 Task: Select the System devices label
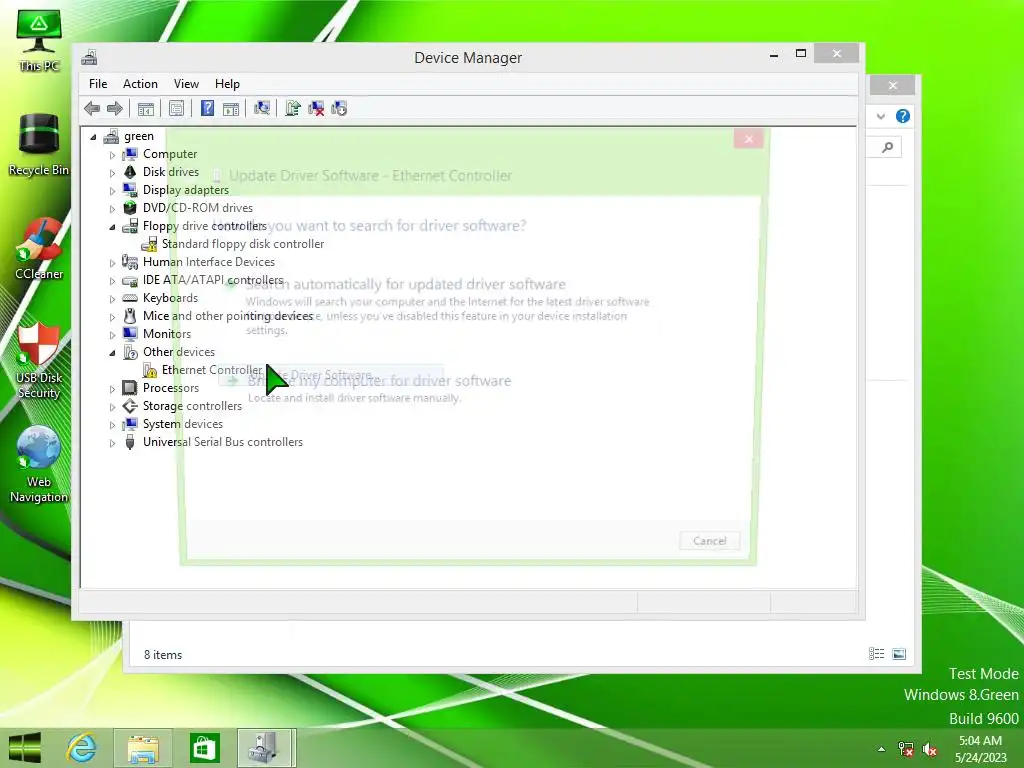[x=183, y=424]
